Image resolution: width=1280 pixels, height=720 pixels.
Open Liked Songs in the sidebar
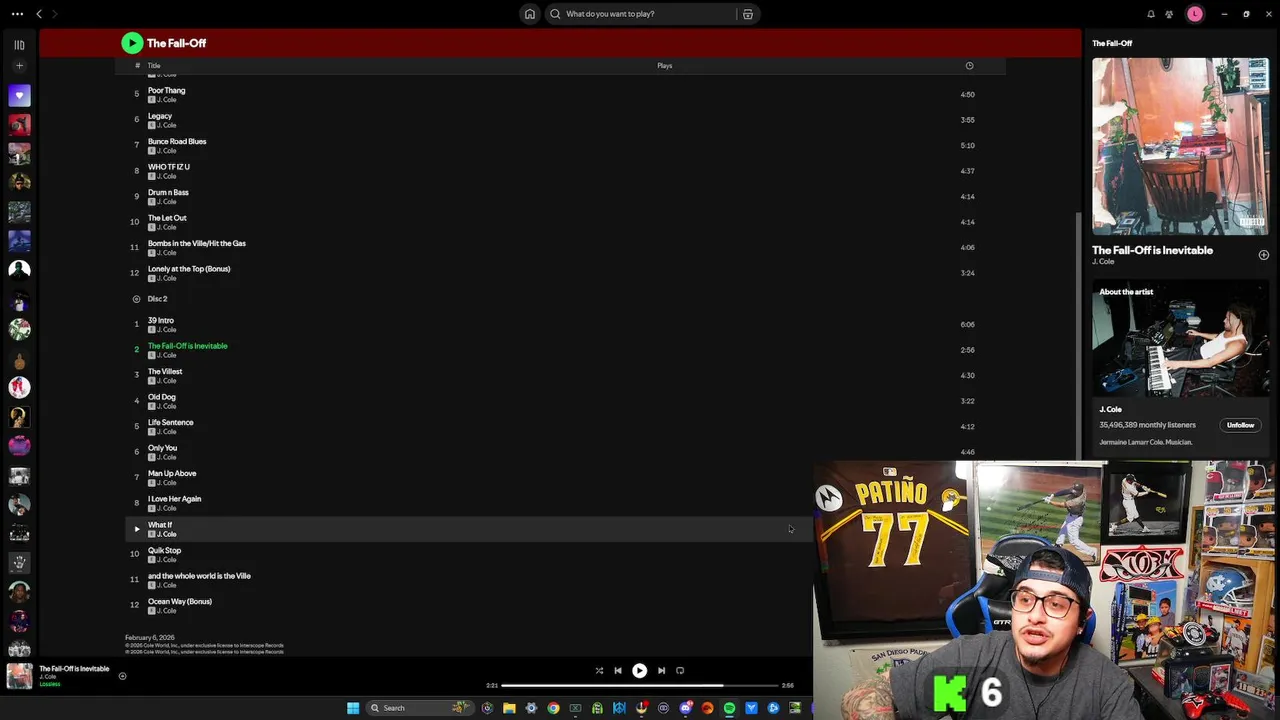(19, 96)
